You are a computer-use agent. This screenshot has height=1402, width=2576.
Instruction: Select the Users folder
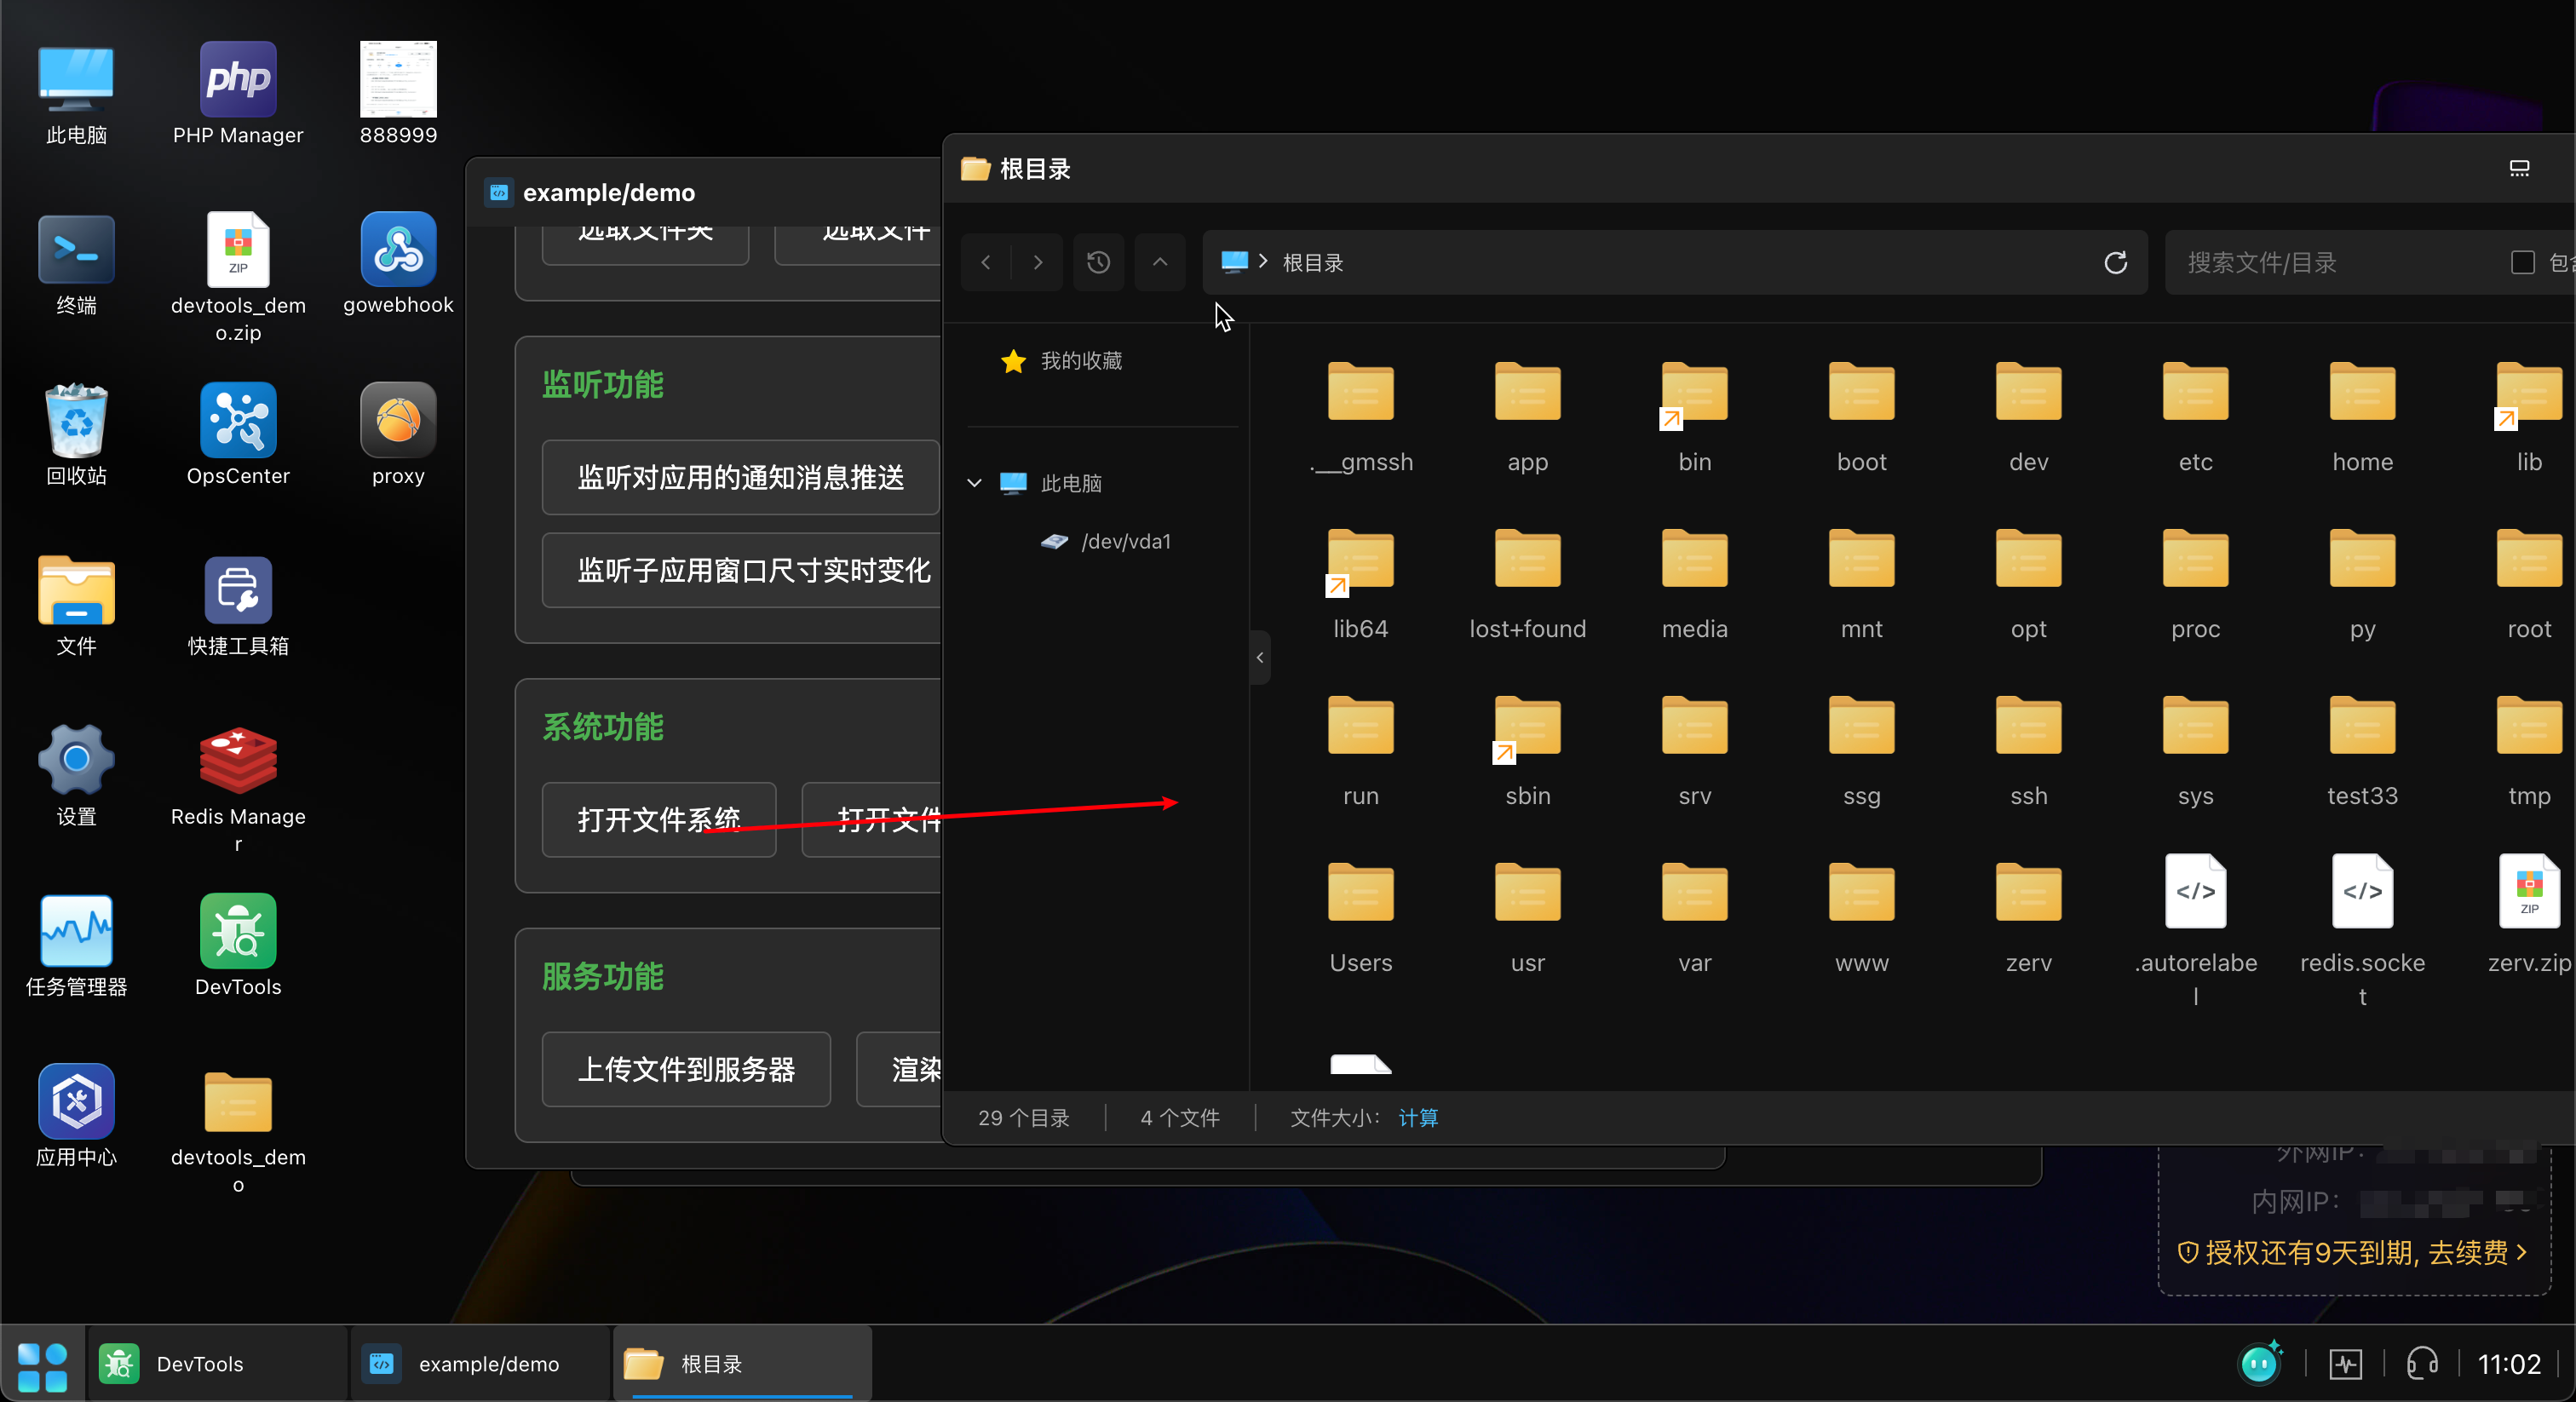click(x=1360, y=918)
